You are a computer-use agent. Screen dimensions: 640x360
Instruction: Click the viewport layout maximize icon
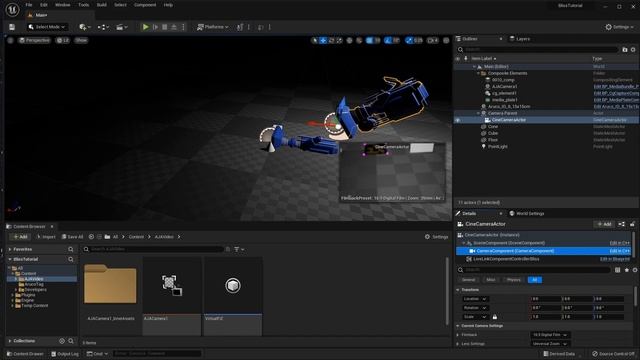pyautogui.click(x=446, y=40)
